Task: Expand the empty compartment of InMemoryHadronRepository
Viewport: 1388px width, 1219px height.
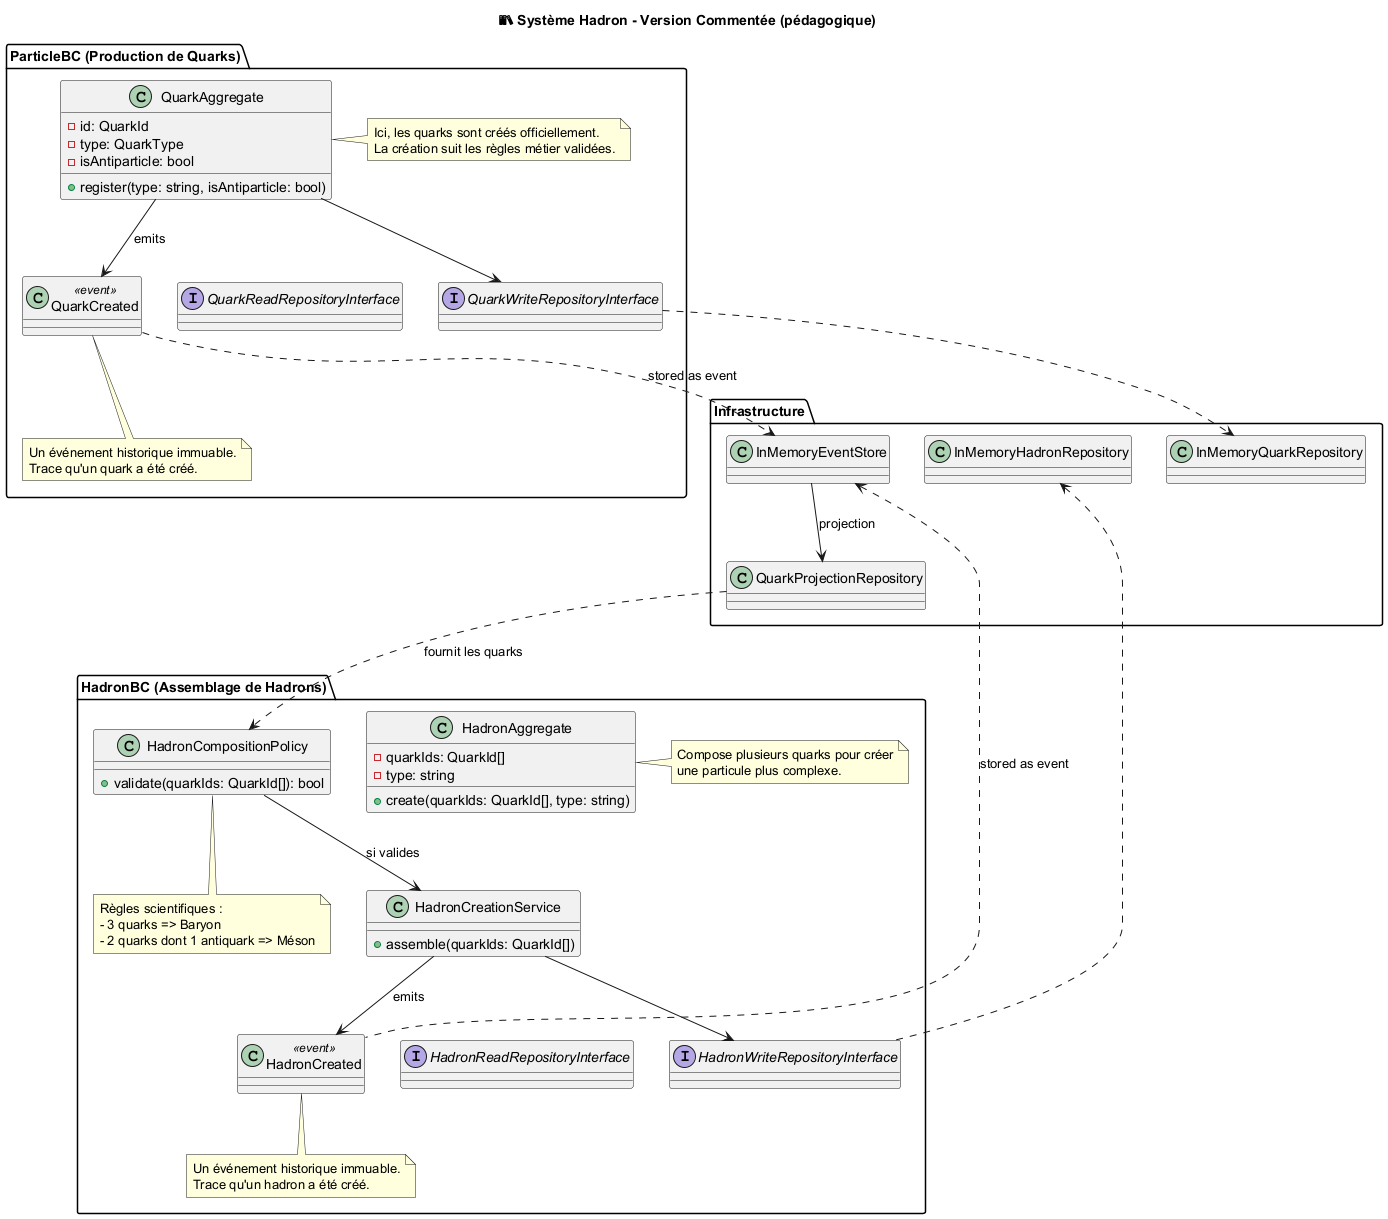Action: (1030, 480)
